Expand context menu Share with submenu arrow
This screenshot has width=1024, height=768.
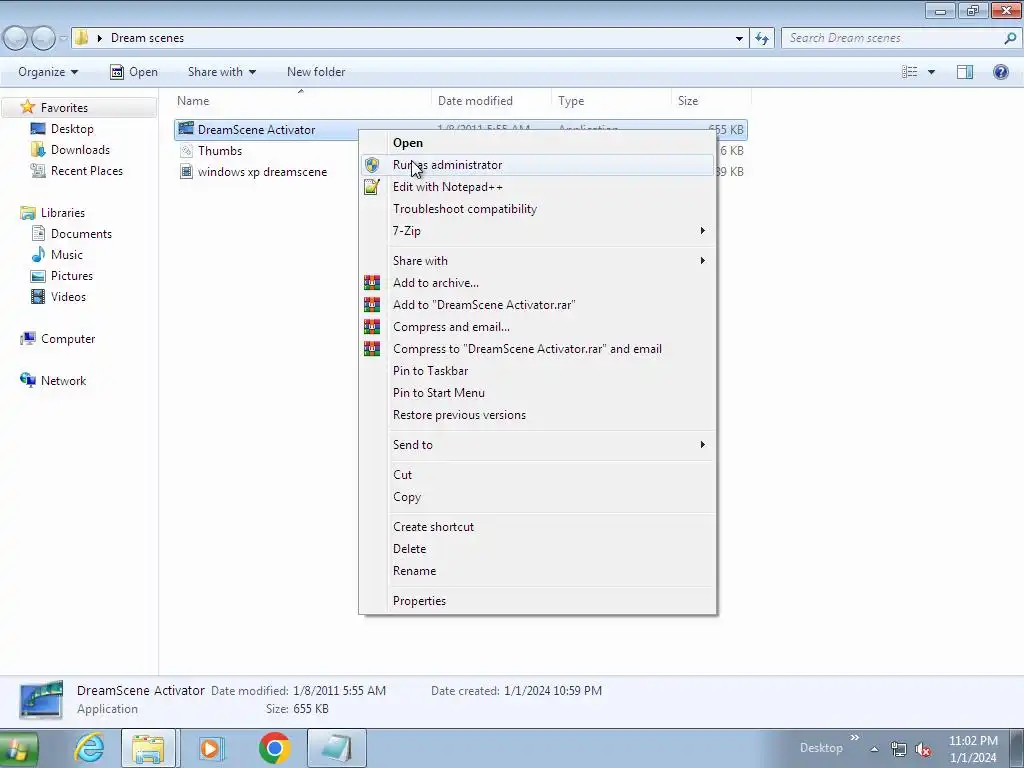[x=703, y=261]
